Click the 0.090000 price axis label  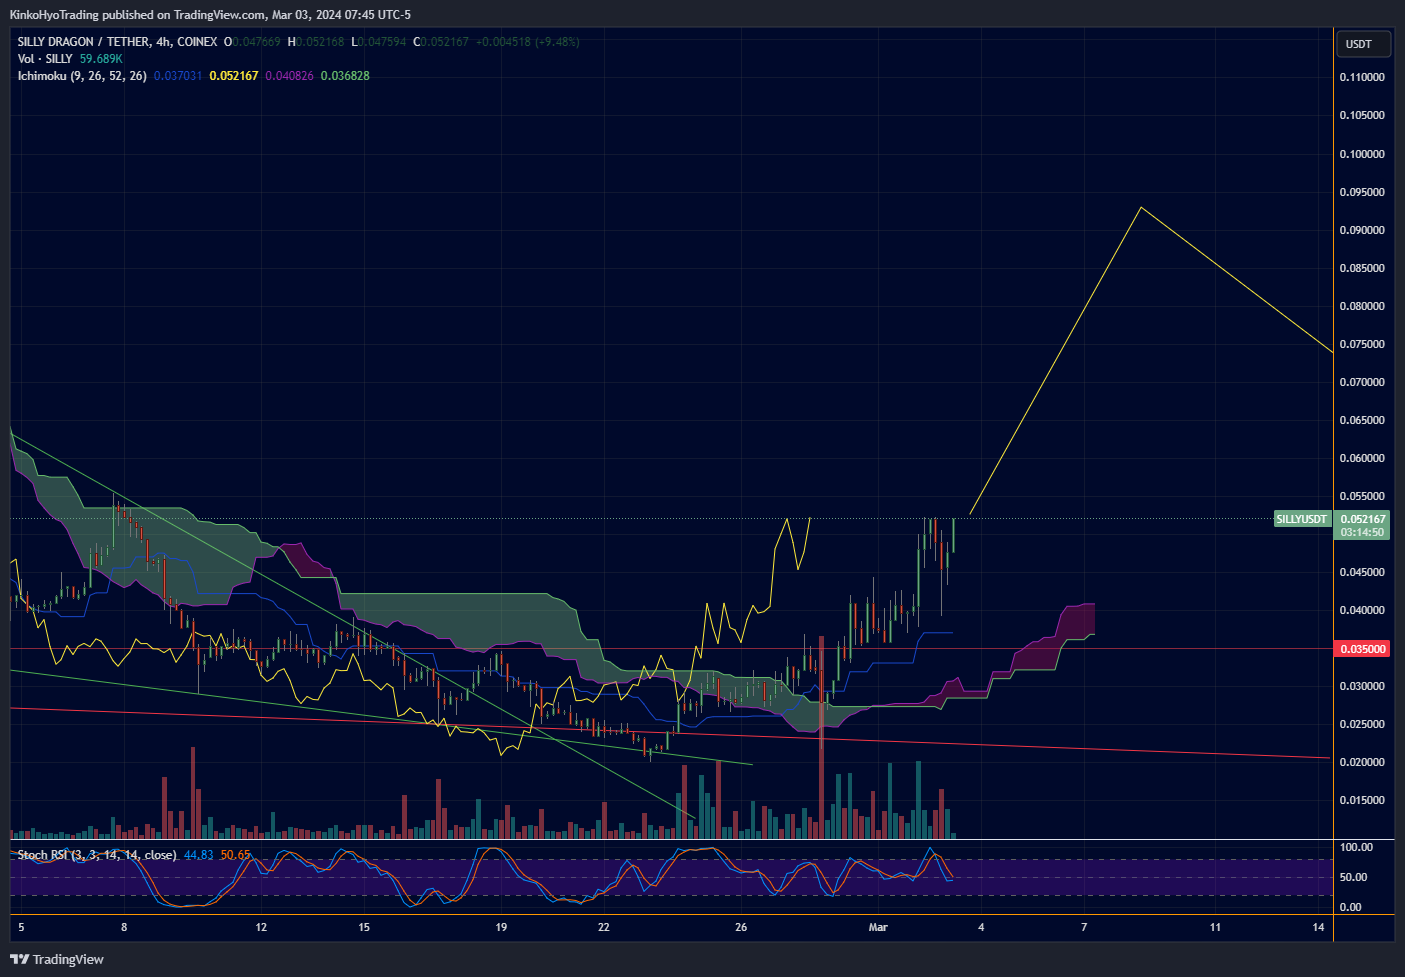tap(1362, 230)
